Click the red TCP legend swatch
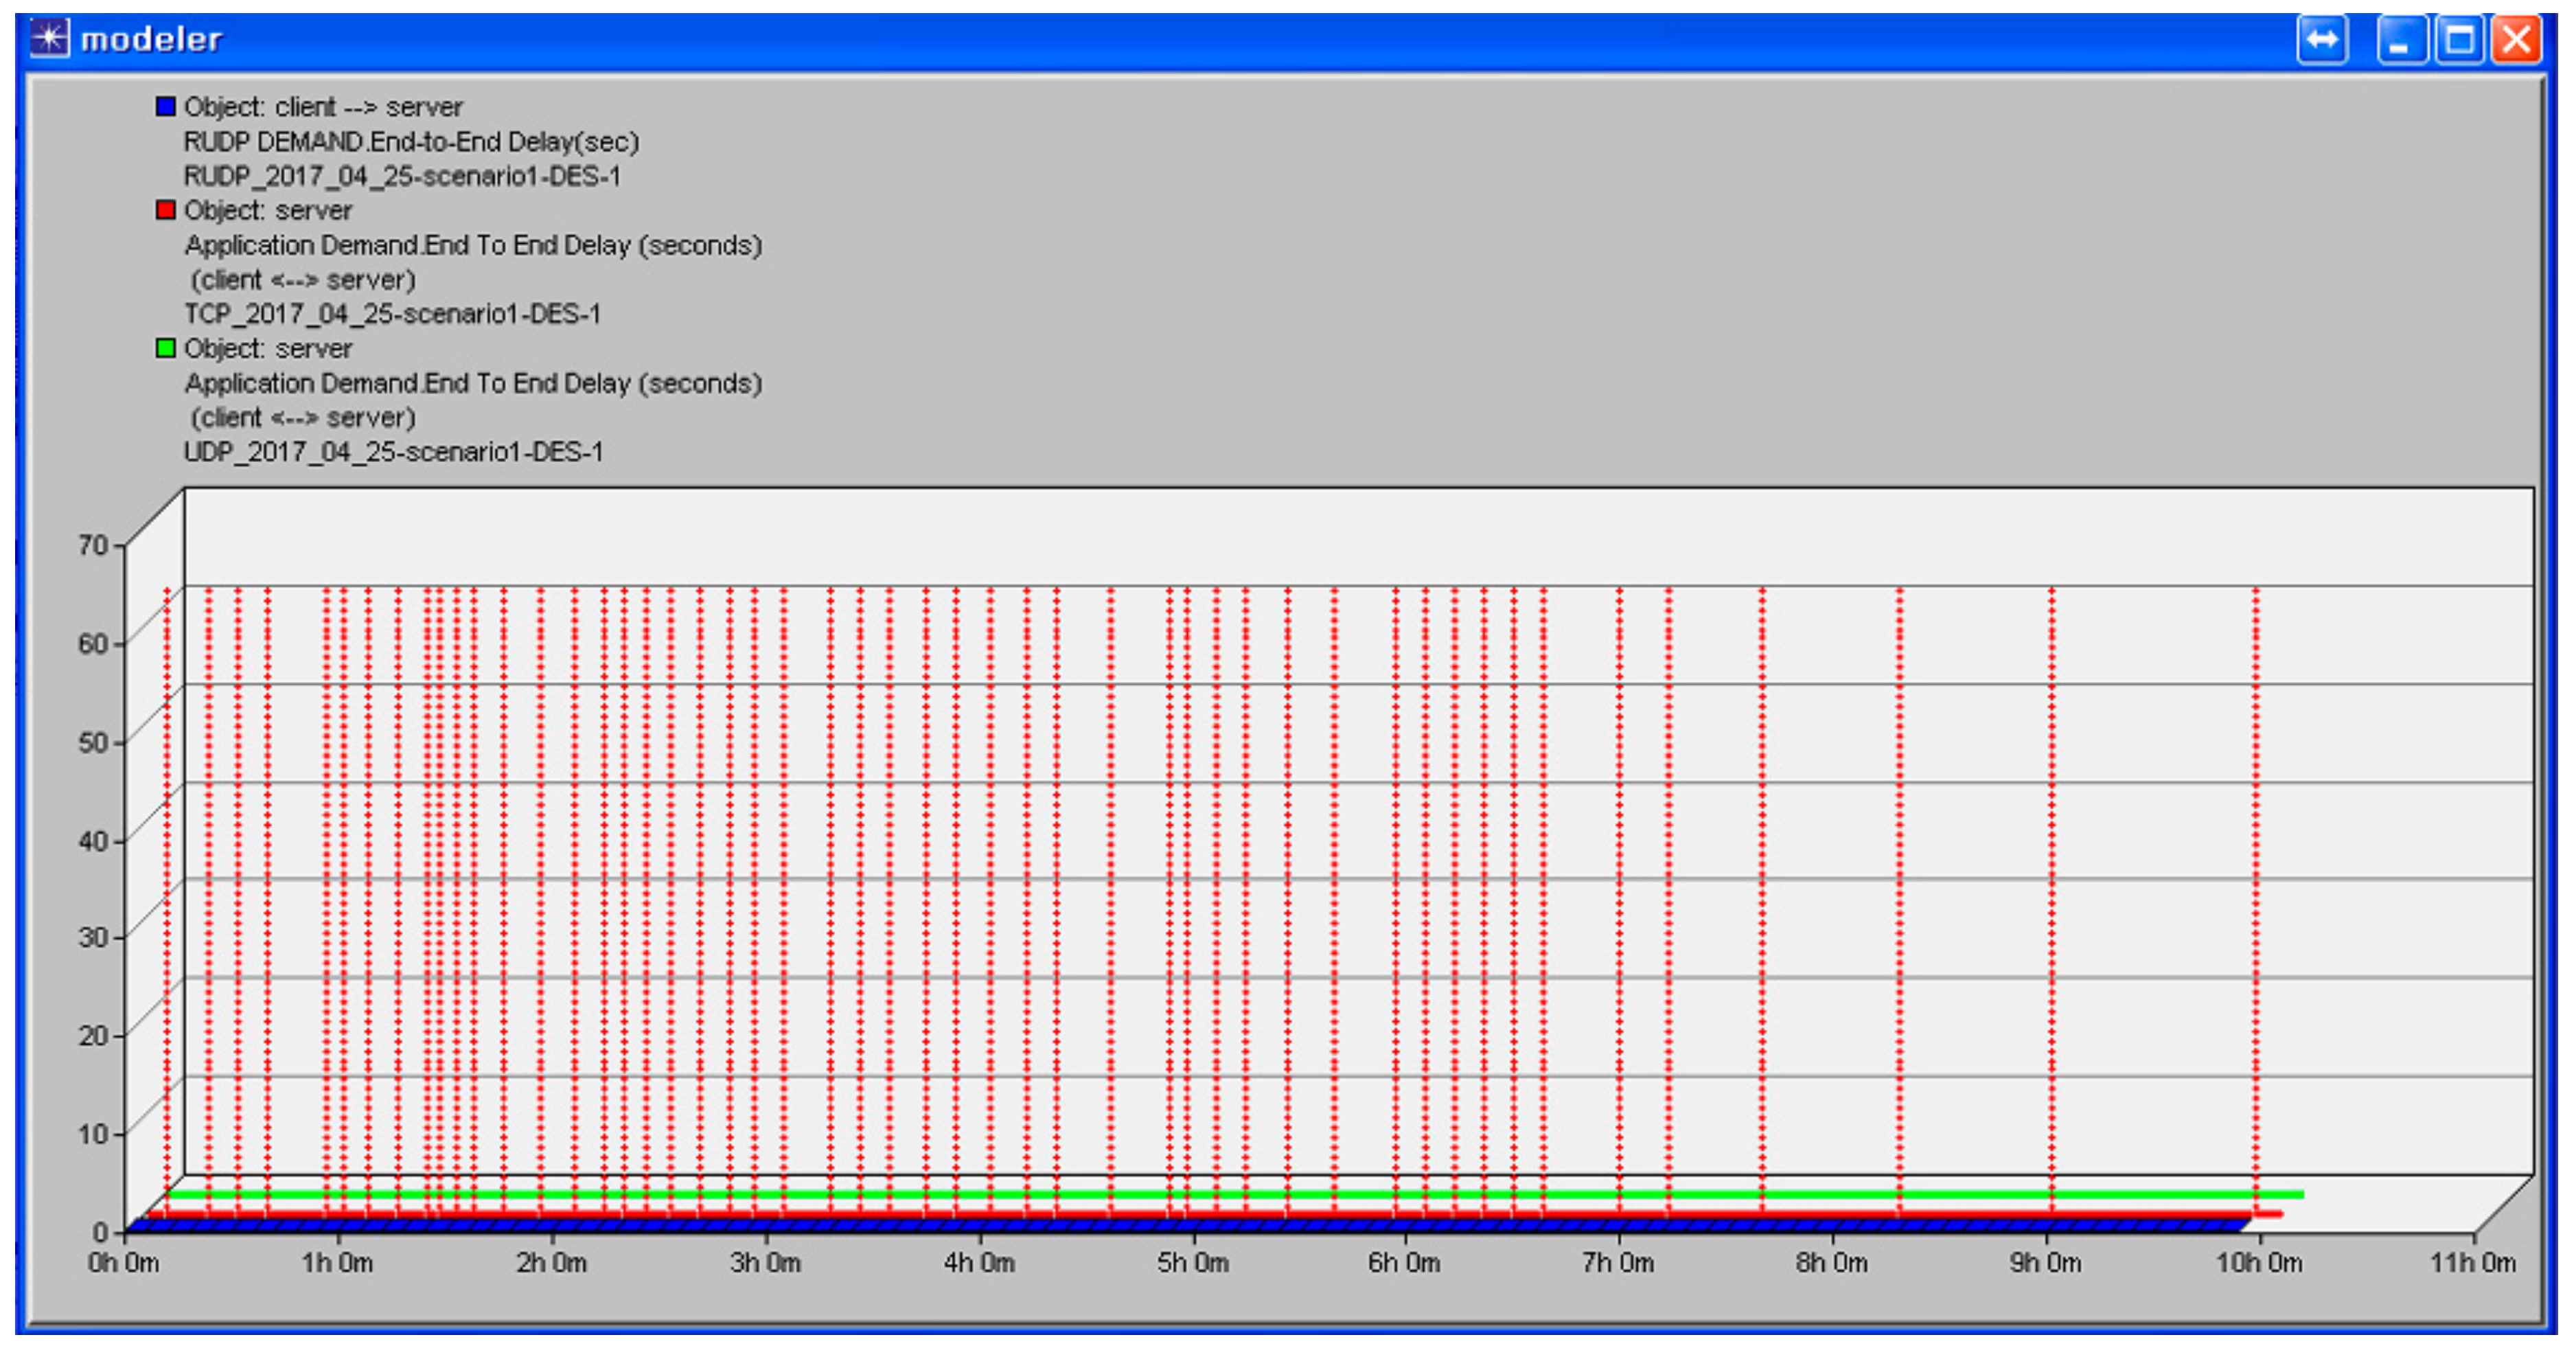The height and width of the screenshot is (1346, 2576). point(166,210)
